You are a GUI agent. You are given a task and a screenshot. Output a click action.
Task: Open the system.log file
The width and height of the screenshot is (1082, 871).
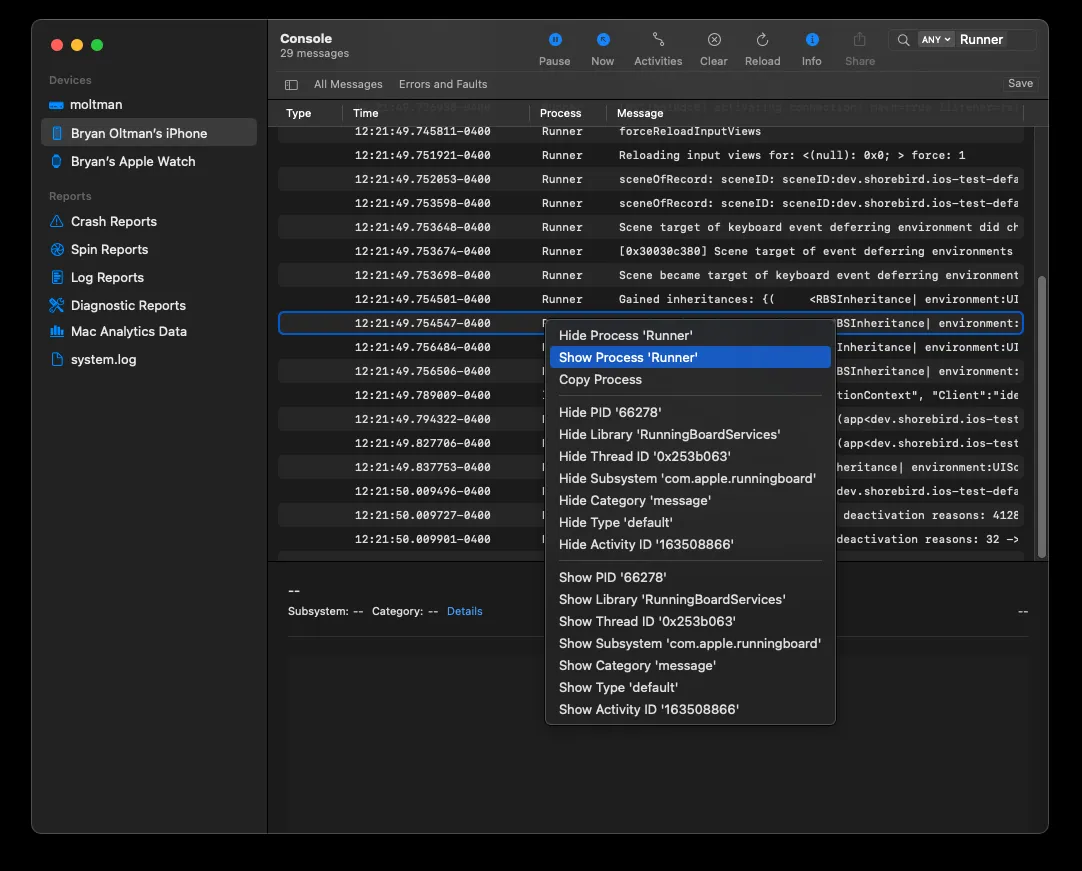pyautogui.click(x=148, y=360)
